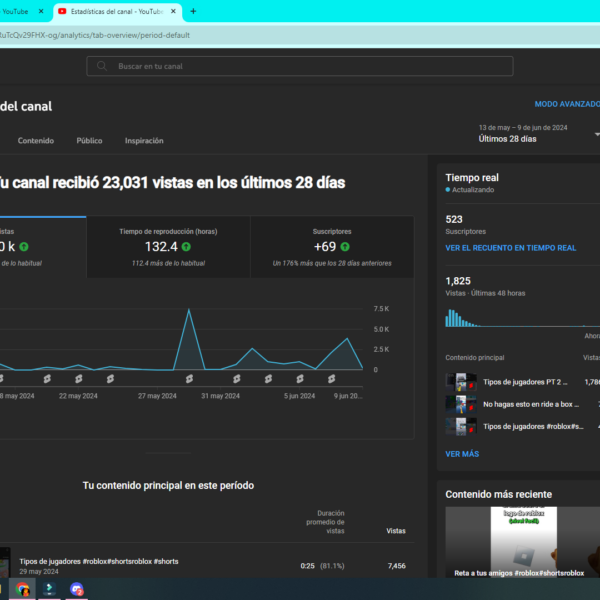Switch to the Contenido analytics tab

pos(36,141)
